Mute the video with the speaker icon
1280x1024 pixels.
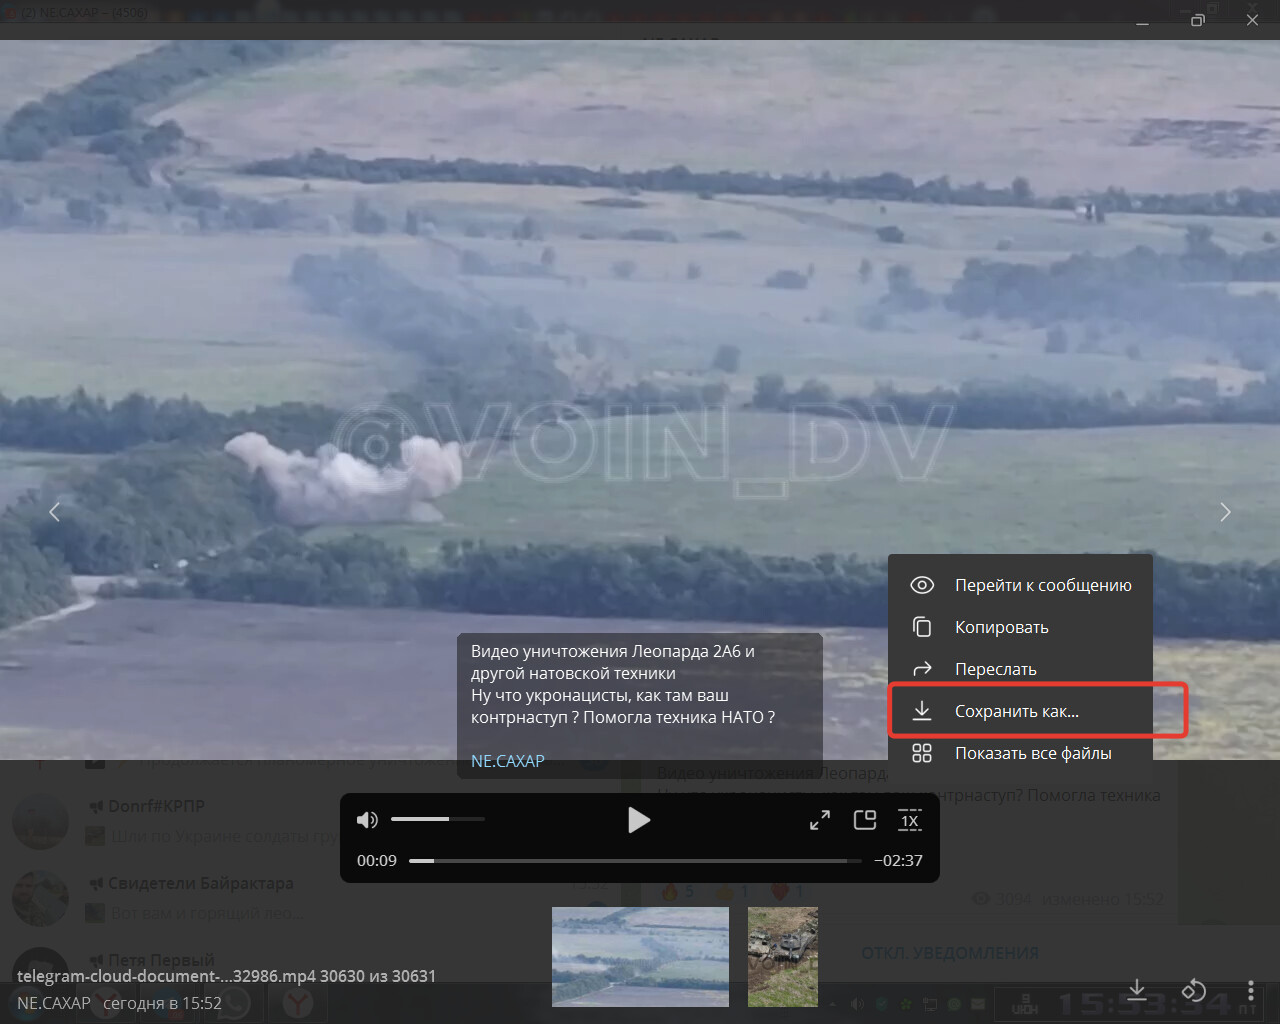click(x=367, y=820)
